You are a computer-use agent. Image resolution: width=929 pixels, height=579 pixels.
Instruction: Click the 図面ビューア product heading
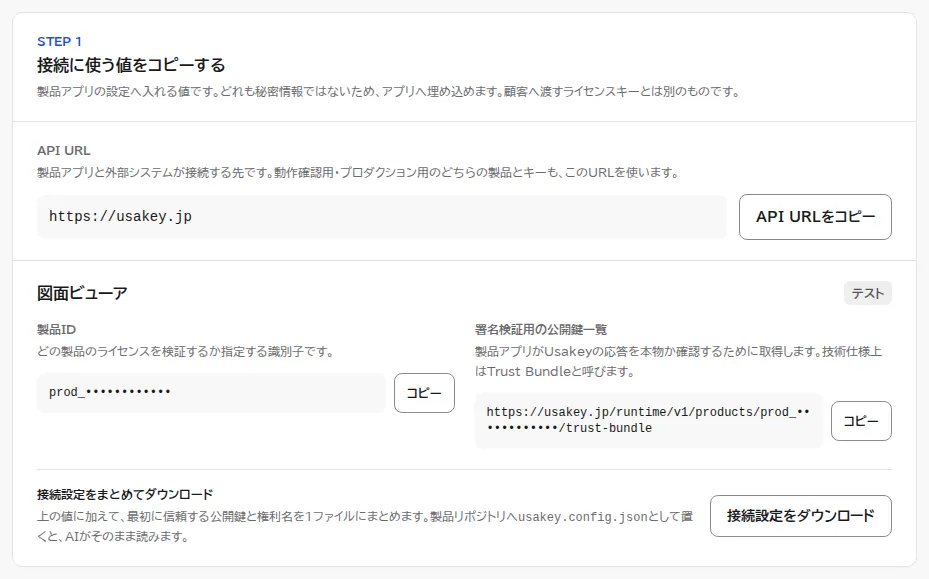click(x=82, y=293)
